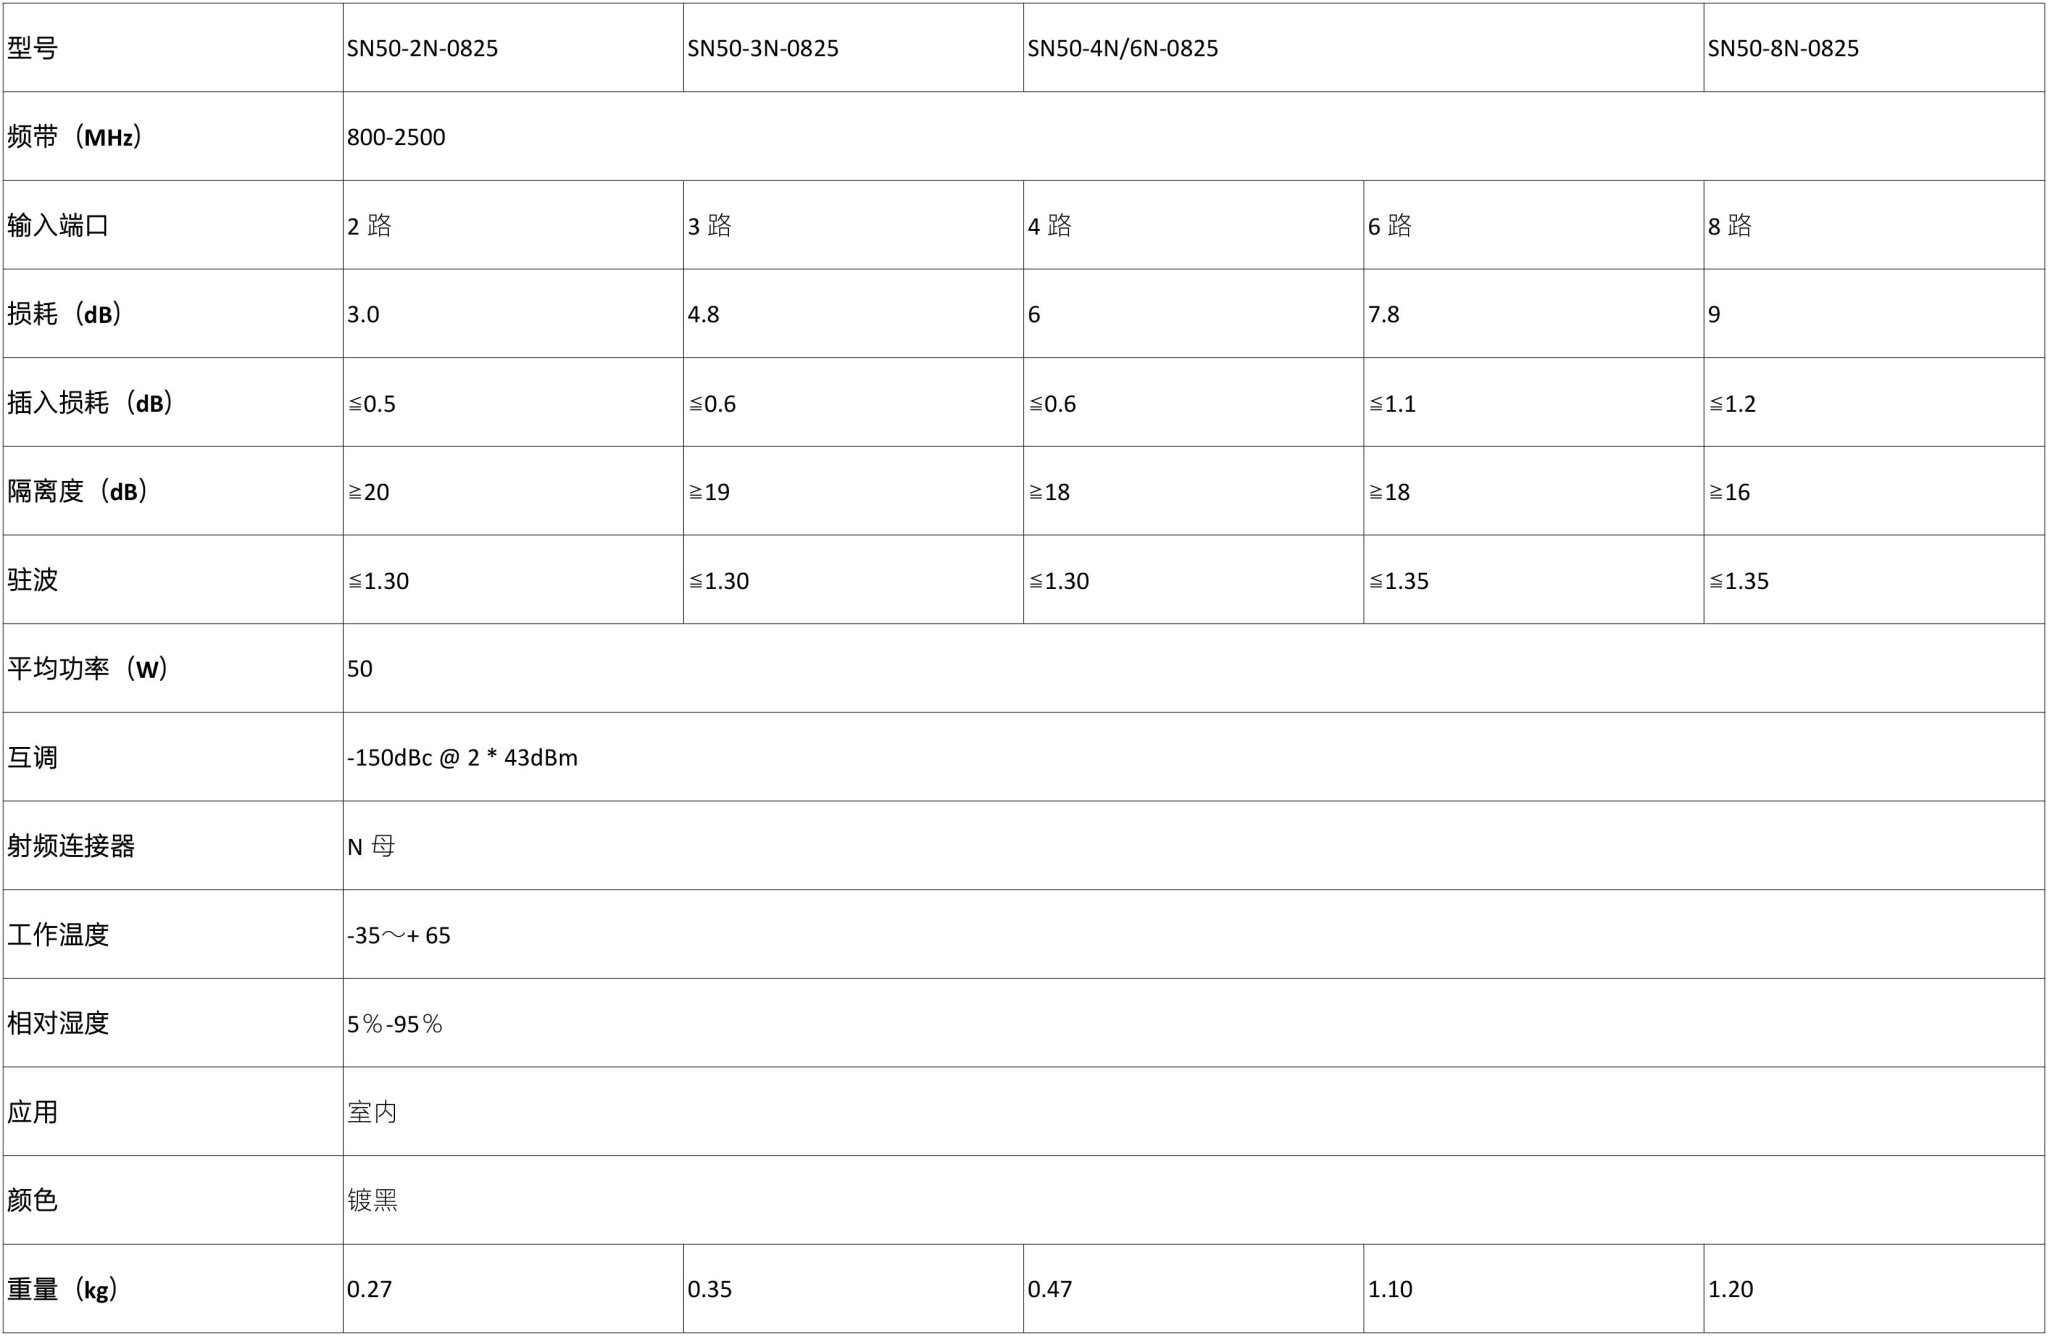Select the SN50-3N-0825 header cell
The image size is (2048, 1336).
(853, 47)
